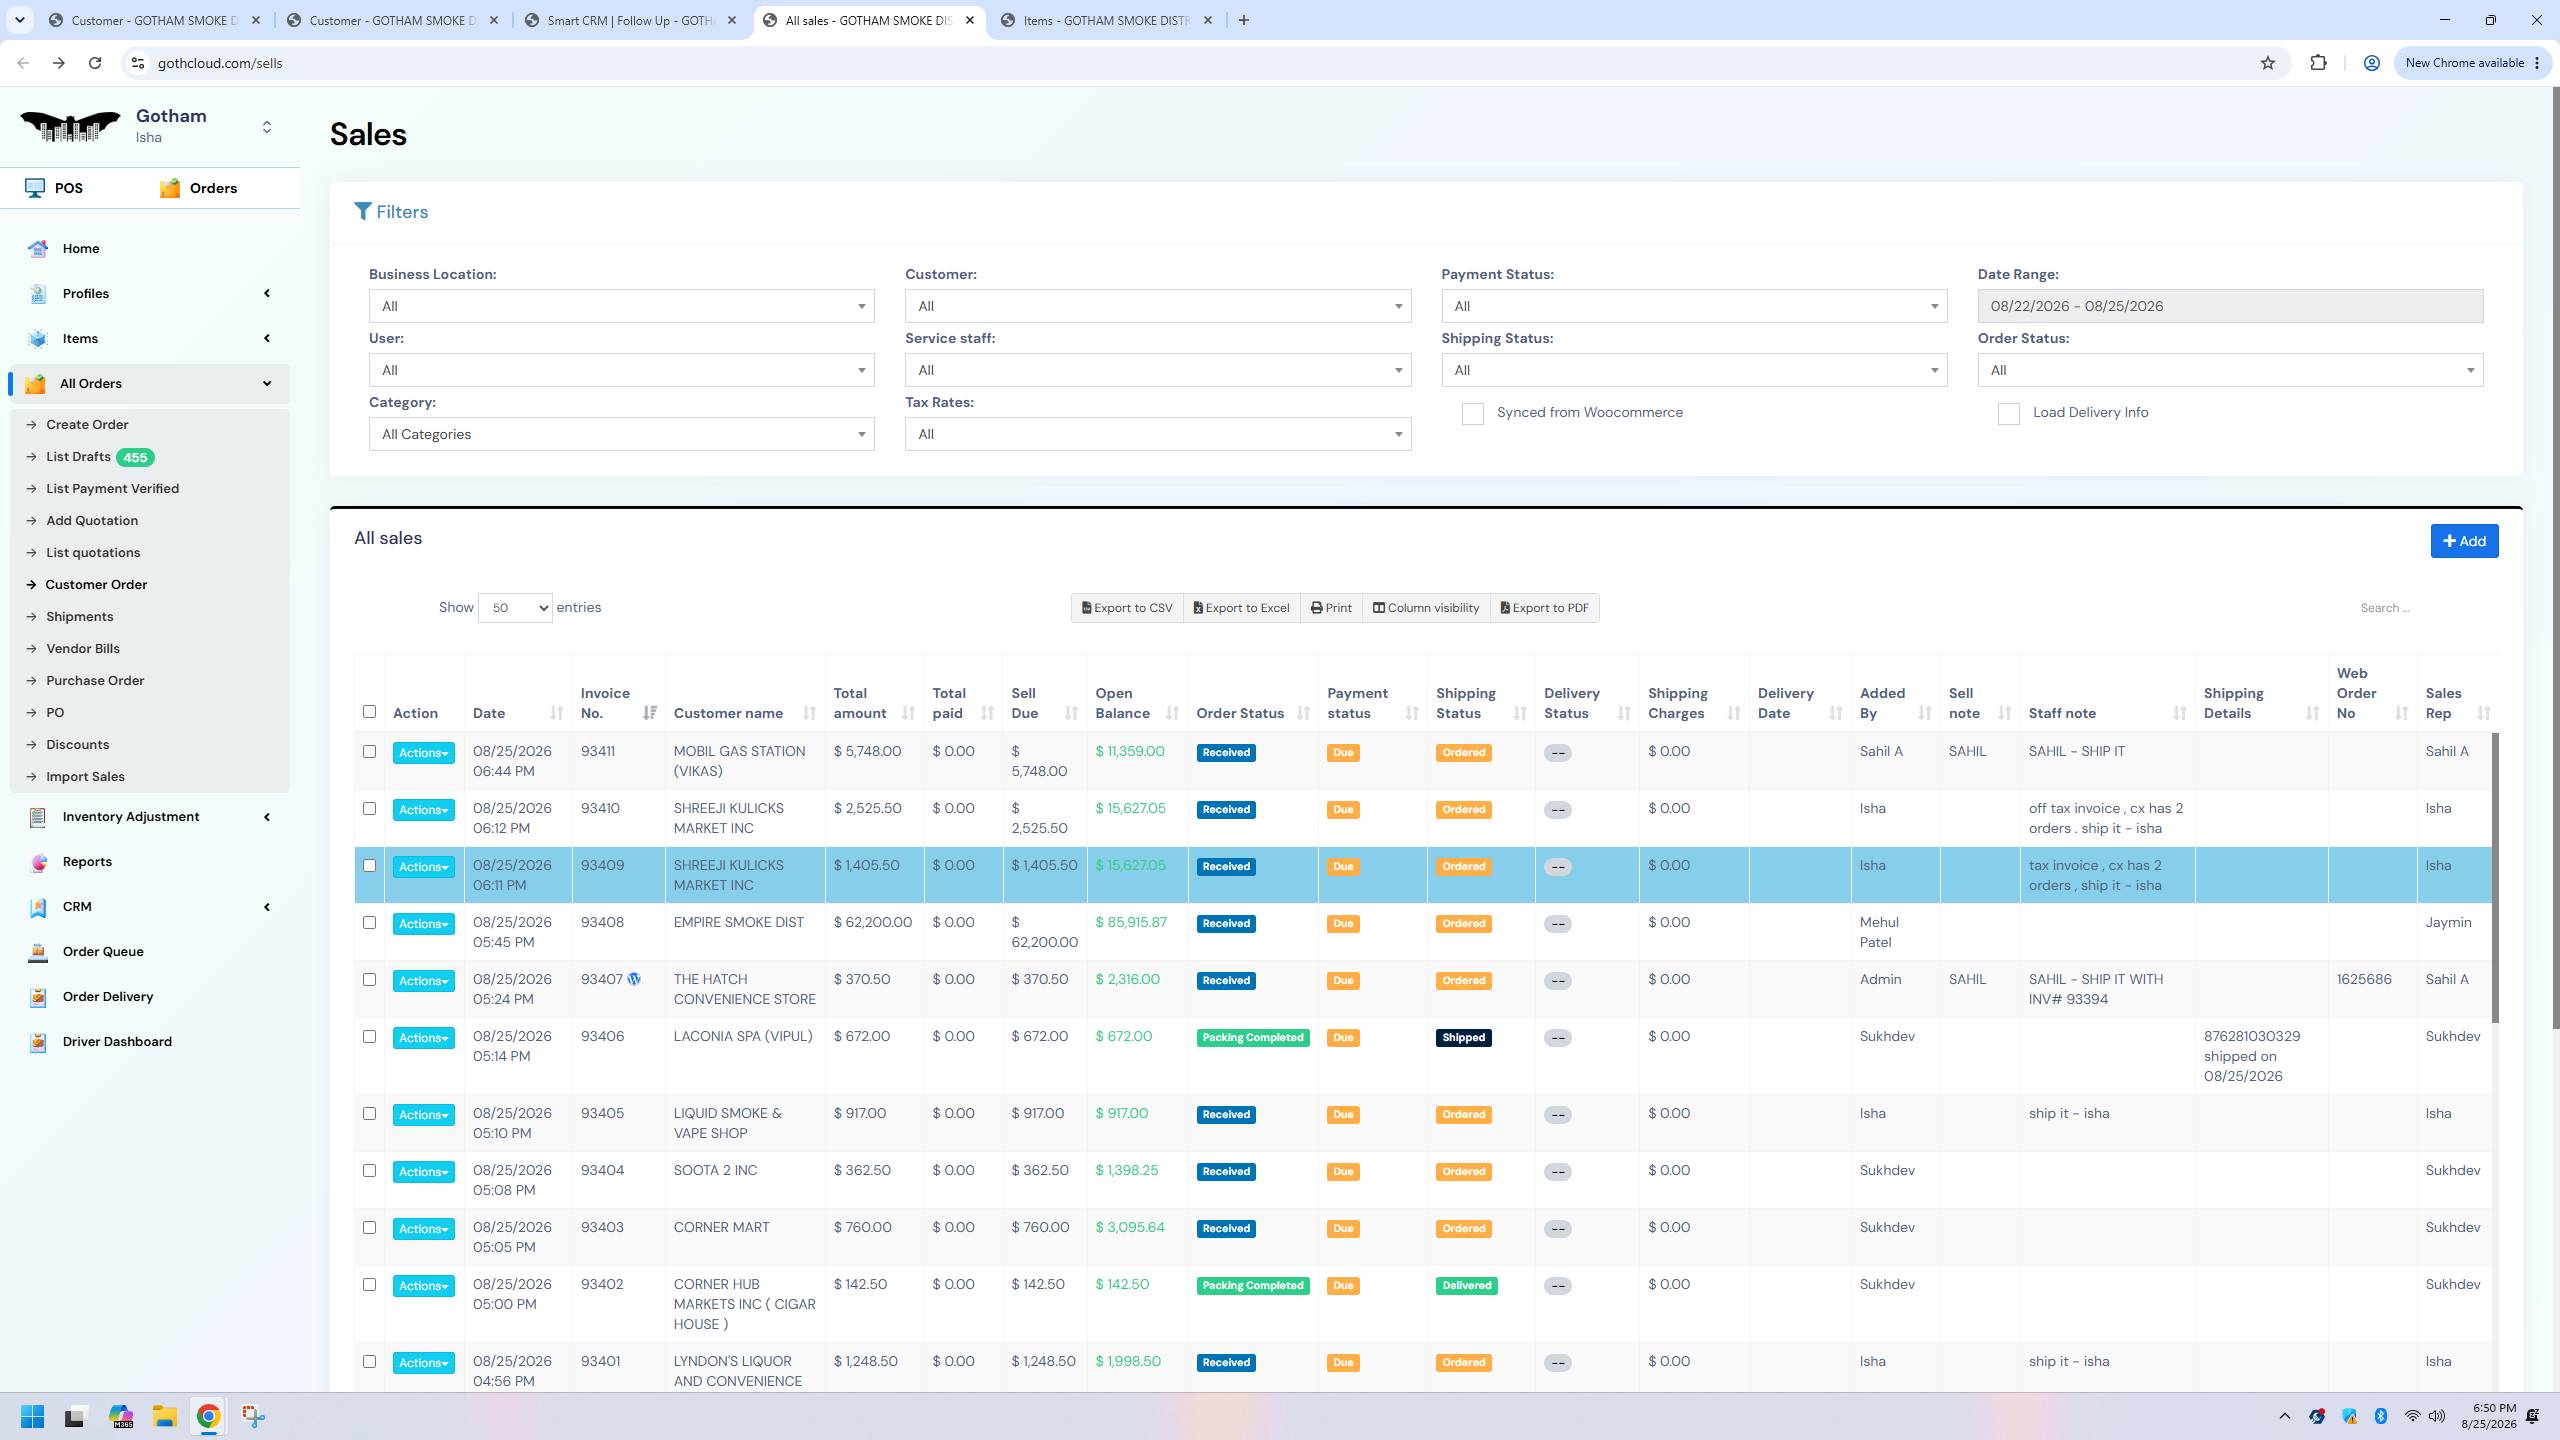Open the POS monitor icon
Screen dimensions: 2560x1440
[35, 188]
